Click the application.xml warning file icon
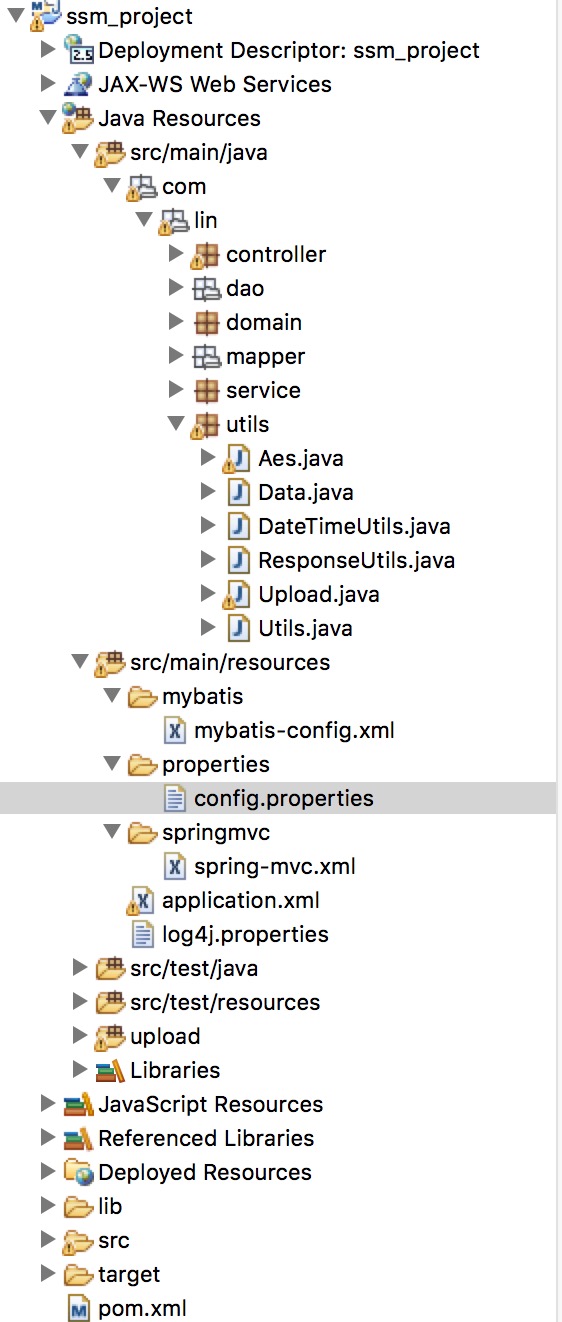 (141, 900)
